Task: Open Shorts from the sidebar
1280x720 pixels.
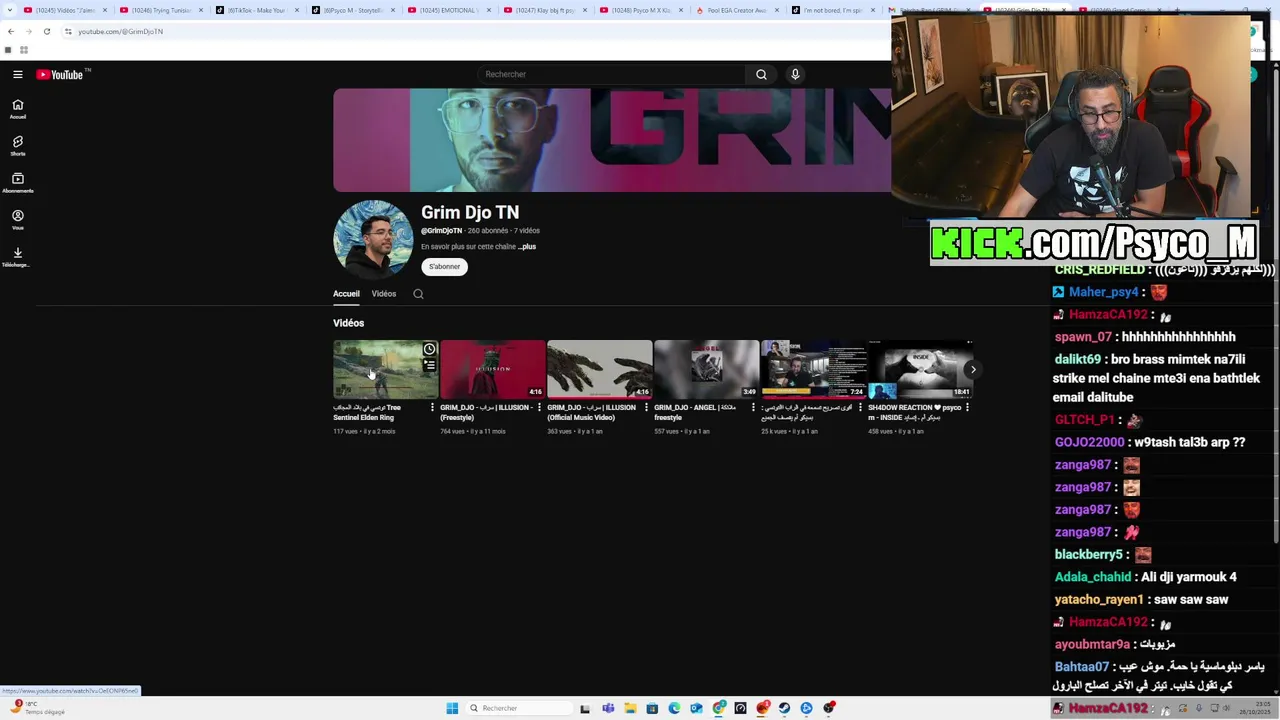Action: 17,146
